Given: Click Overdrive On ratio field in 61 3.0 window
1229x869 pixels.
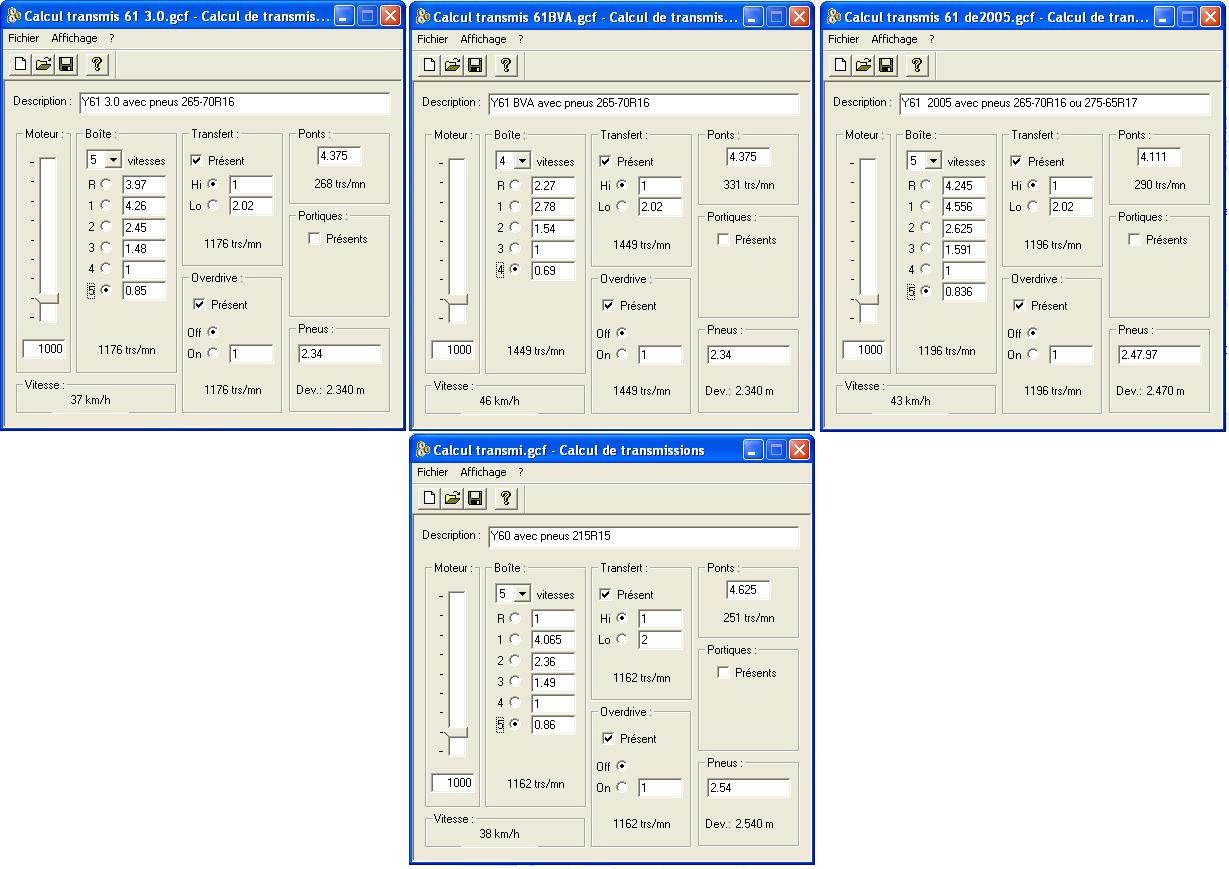Looking at the screenshot, I should [x=251, y=354].
